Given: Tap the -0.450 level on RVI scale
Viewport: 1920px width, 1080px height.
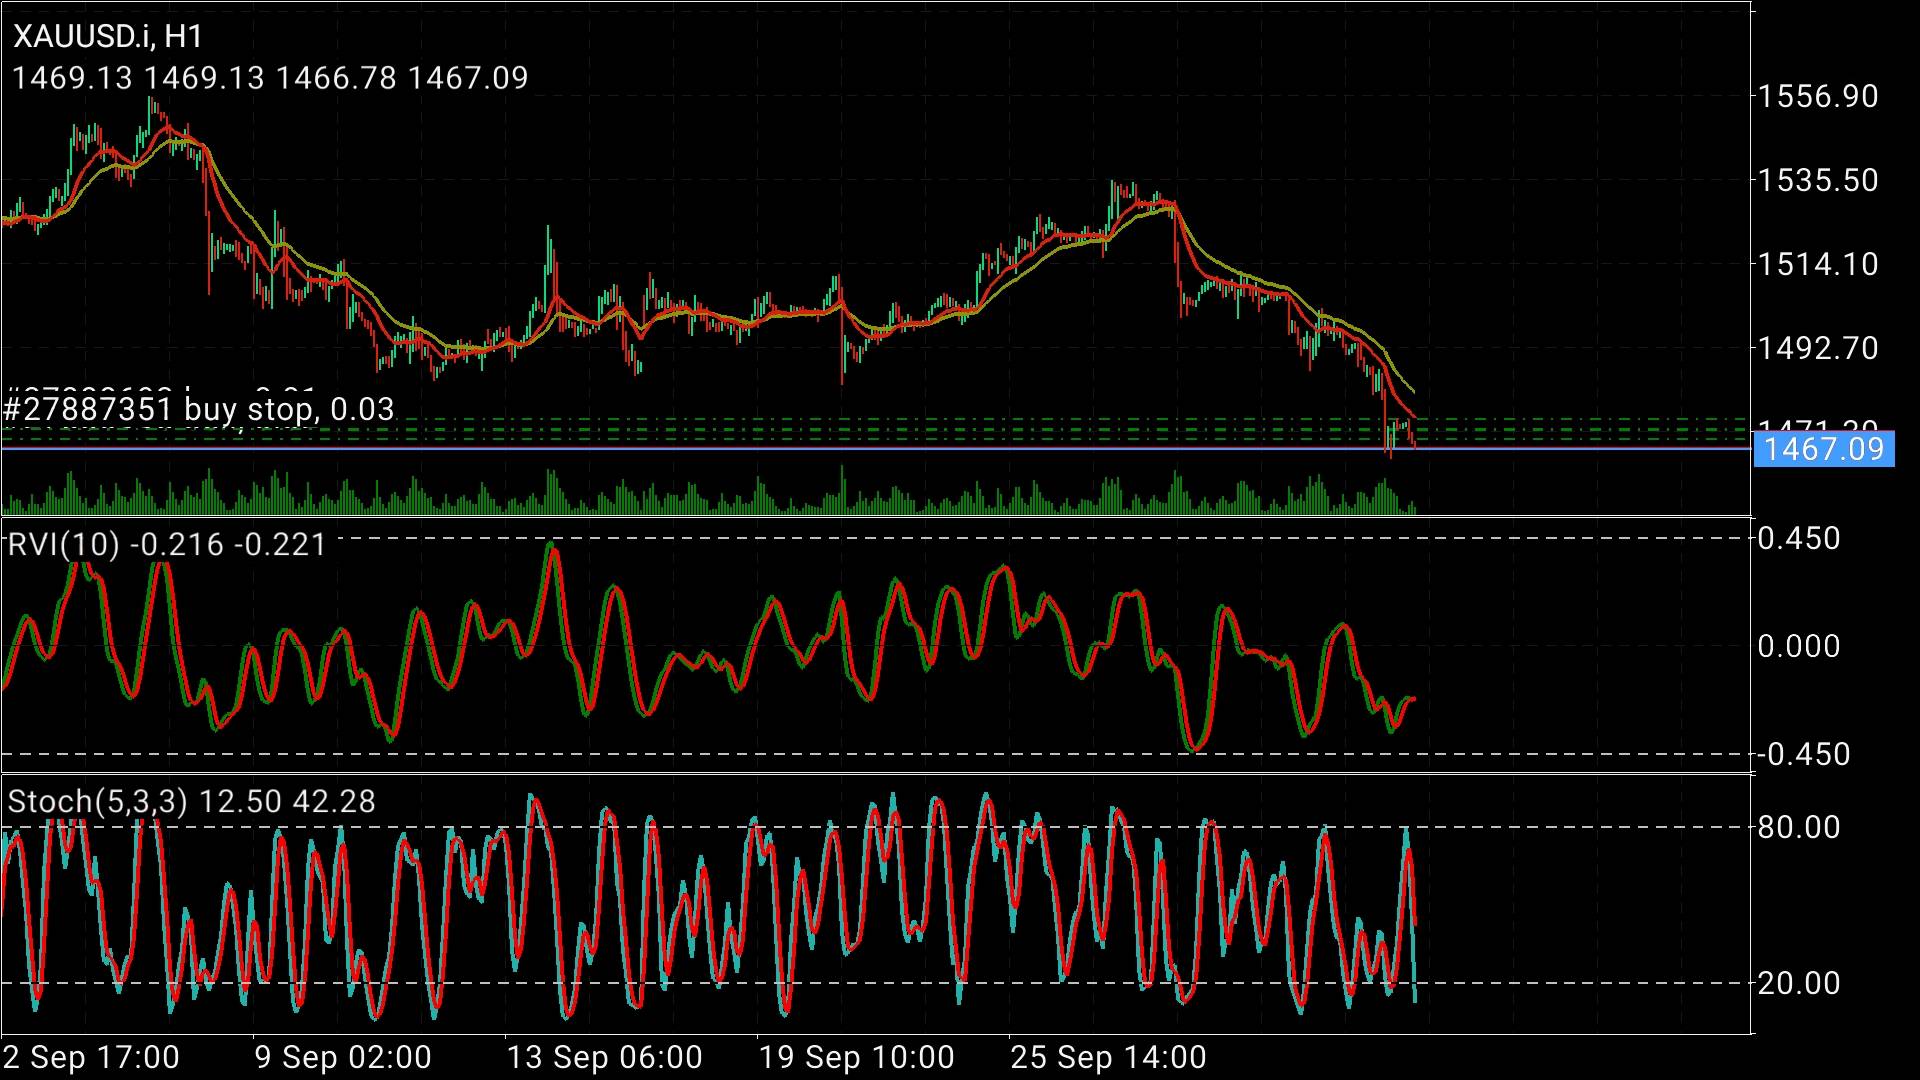Looking at the screenshot, I should 1804,755.
